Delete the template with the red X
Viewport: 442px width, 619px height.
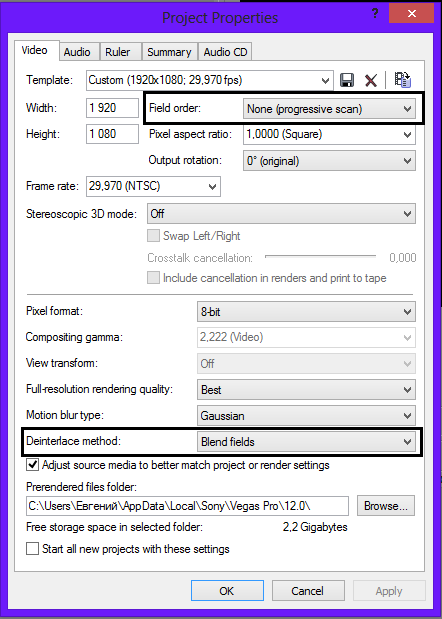tap(371, 81)
